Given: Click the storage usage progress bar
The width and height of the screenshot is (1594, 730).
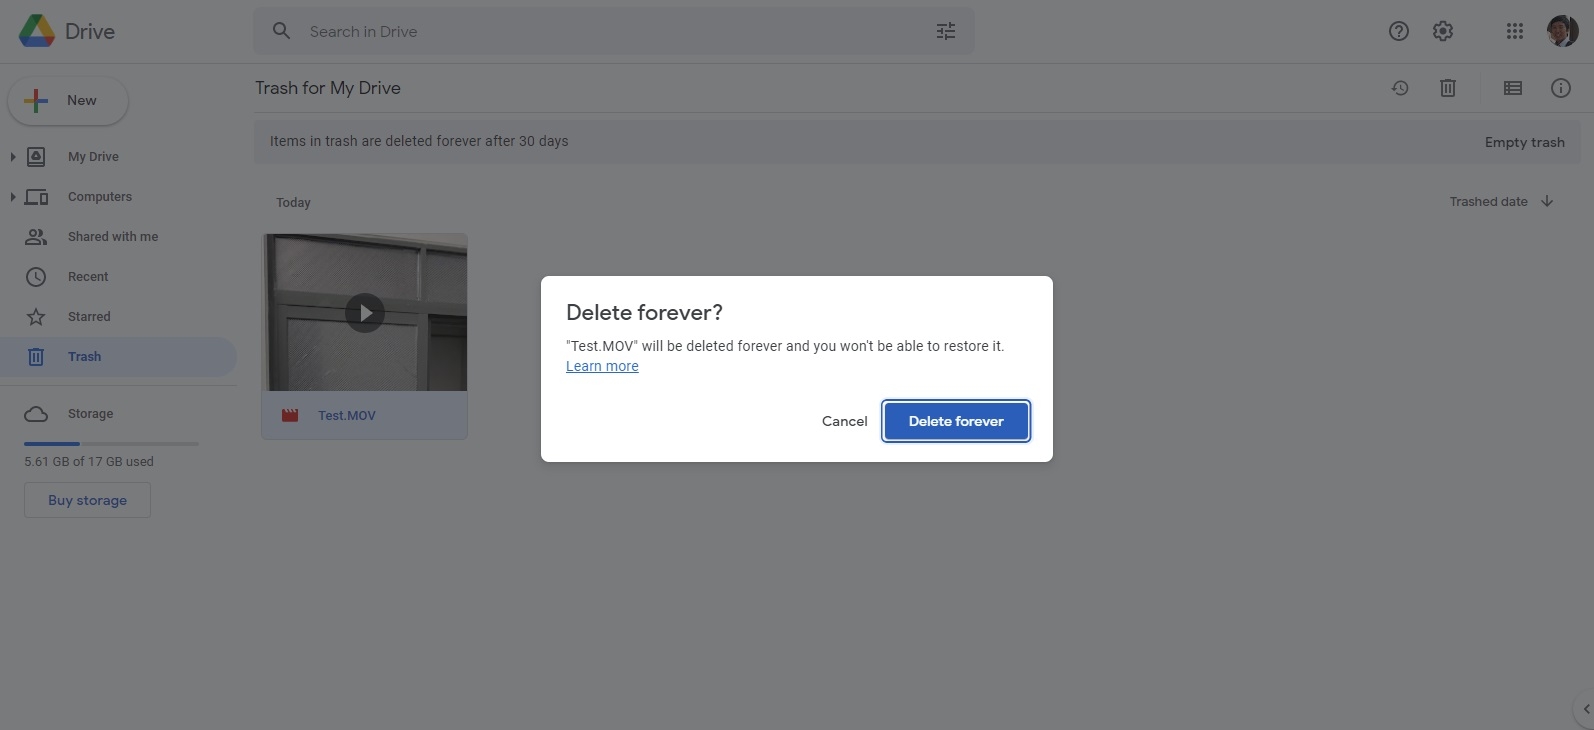Looking at the screenshot, I should coord(111,443).
